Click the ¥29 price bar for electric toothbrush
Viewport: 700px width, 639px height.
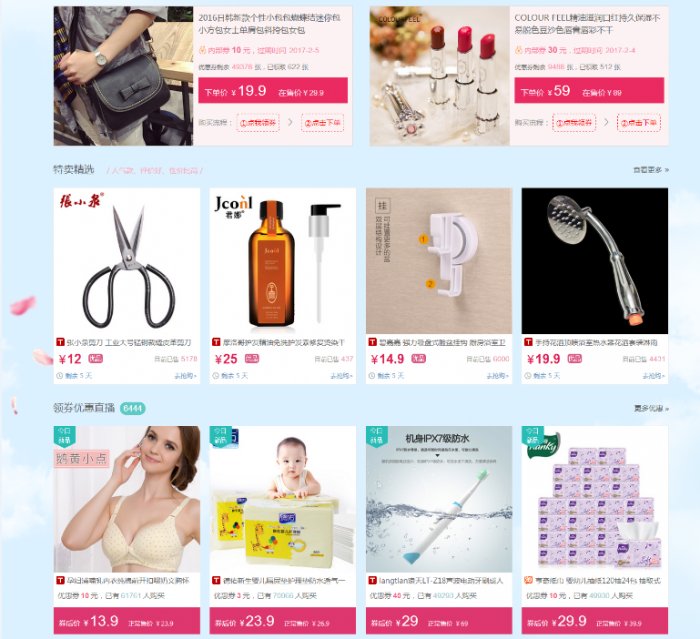(x=439, y=621)
